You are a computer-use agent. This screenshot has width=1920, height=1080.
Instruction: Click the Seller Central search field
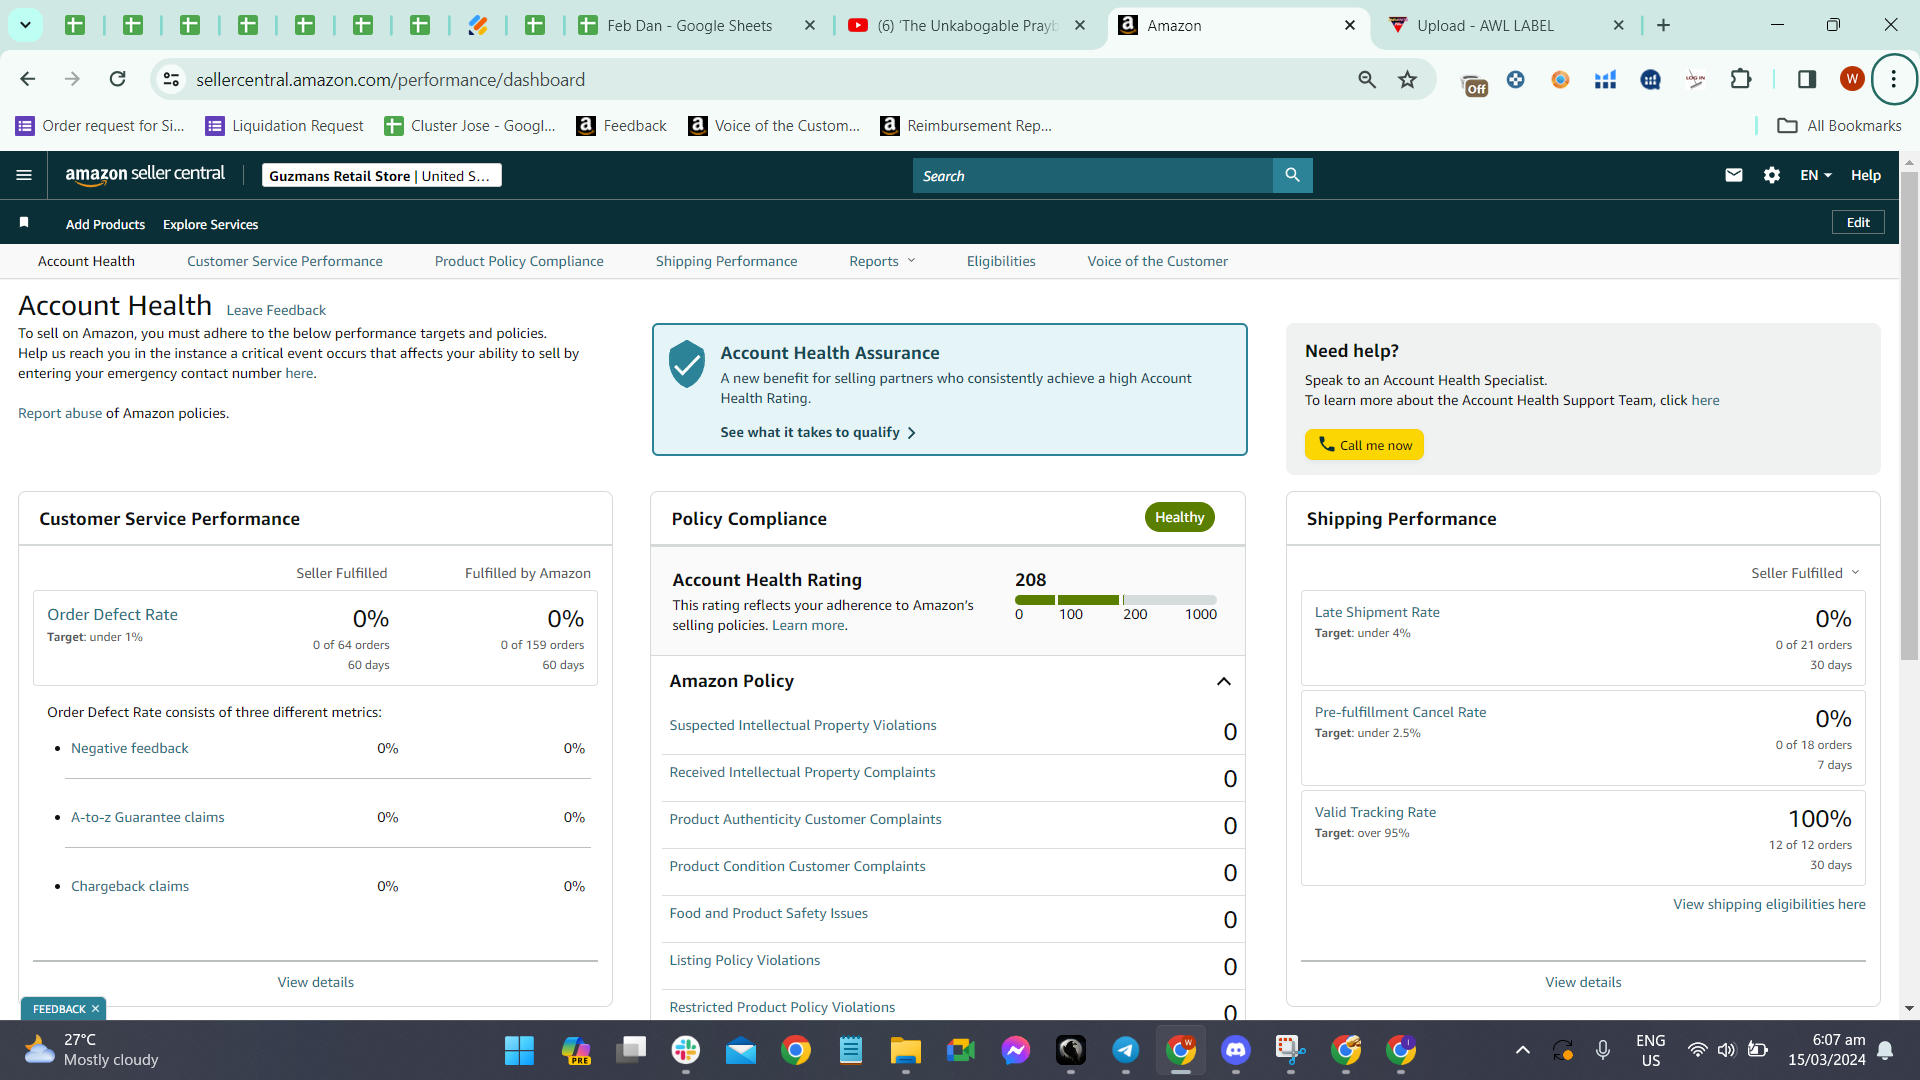tap(1093, 175)
